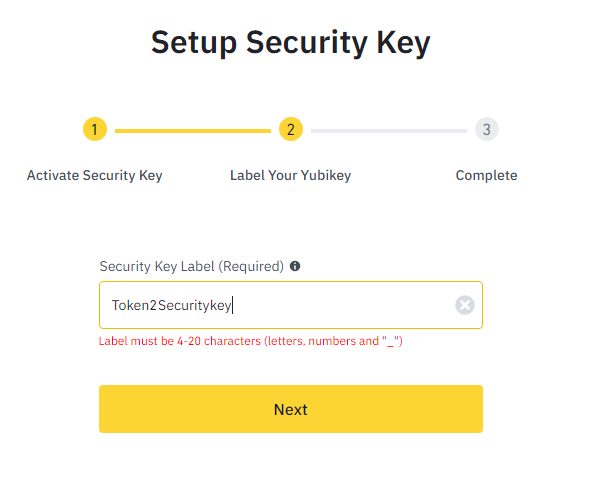Viewport: 605px width, 487px height.
Task: Click the typed text Token2Securitykey
Action: click(172, 305)
